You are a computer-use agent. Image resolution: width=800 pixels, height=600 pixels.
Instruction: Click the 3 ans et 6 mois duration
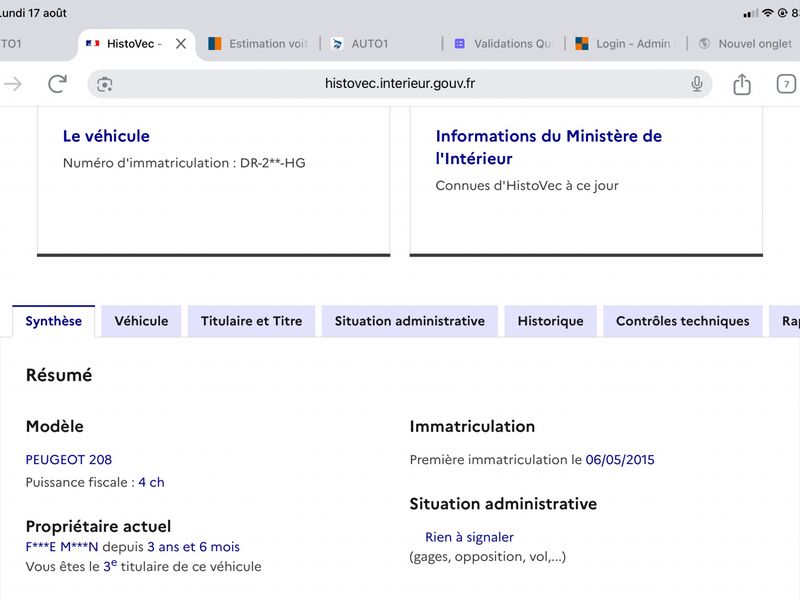[x=193, y=547]
